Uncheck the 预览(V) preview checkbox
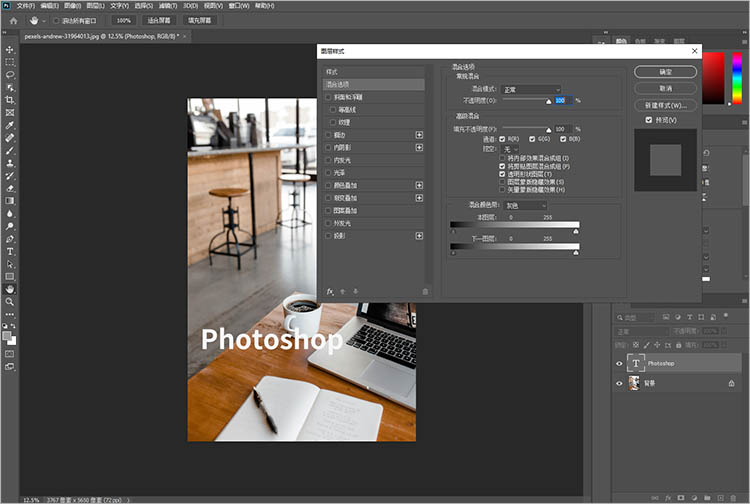This screenshot has height=504, width=750. 650,120
